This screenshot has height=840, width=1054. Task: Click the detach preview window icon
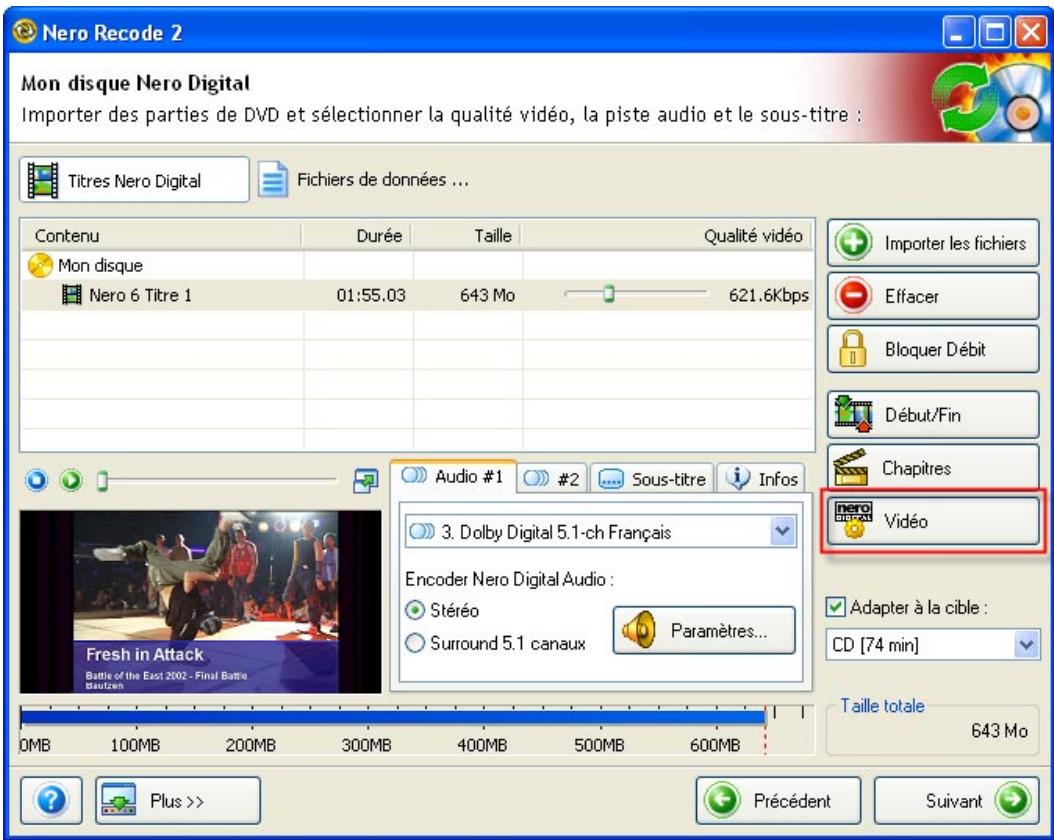(366, 480)
